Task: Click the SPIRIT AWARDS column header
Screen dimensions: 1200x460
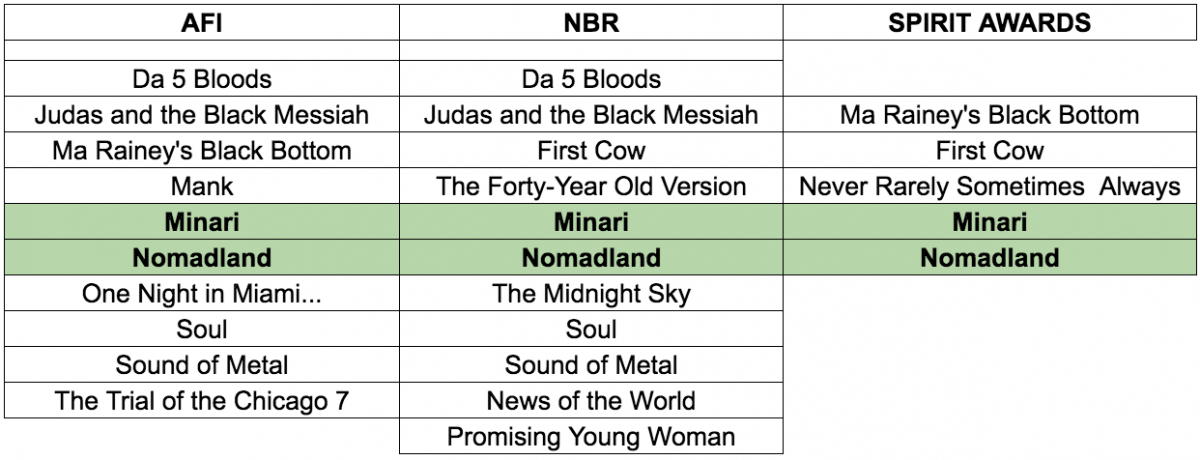Action: (990, 23)
